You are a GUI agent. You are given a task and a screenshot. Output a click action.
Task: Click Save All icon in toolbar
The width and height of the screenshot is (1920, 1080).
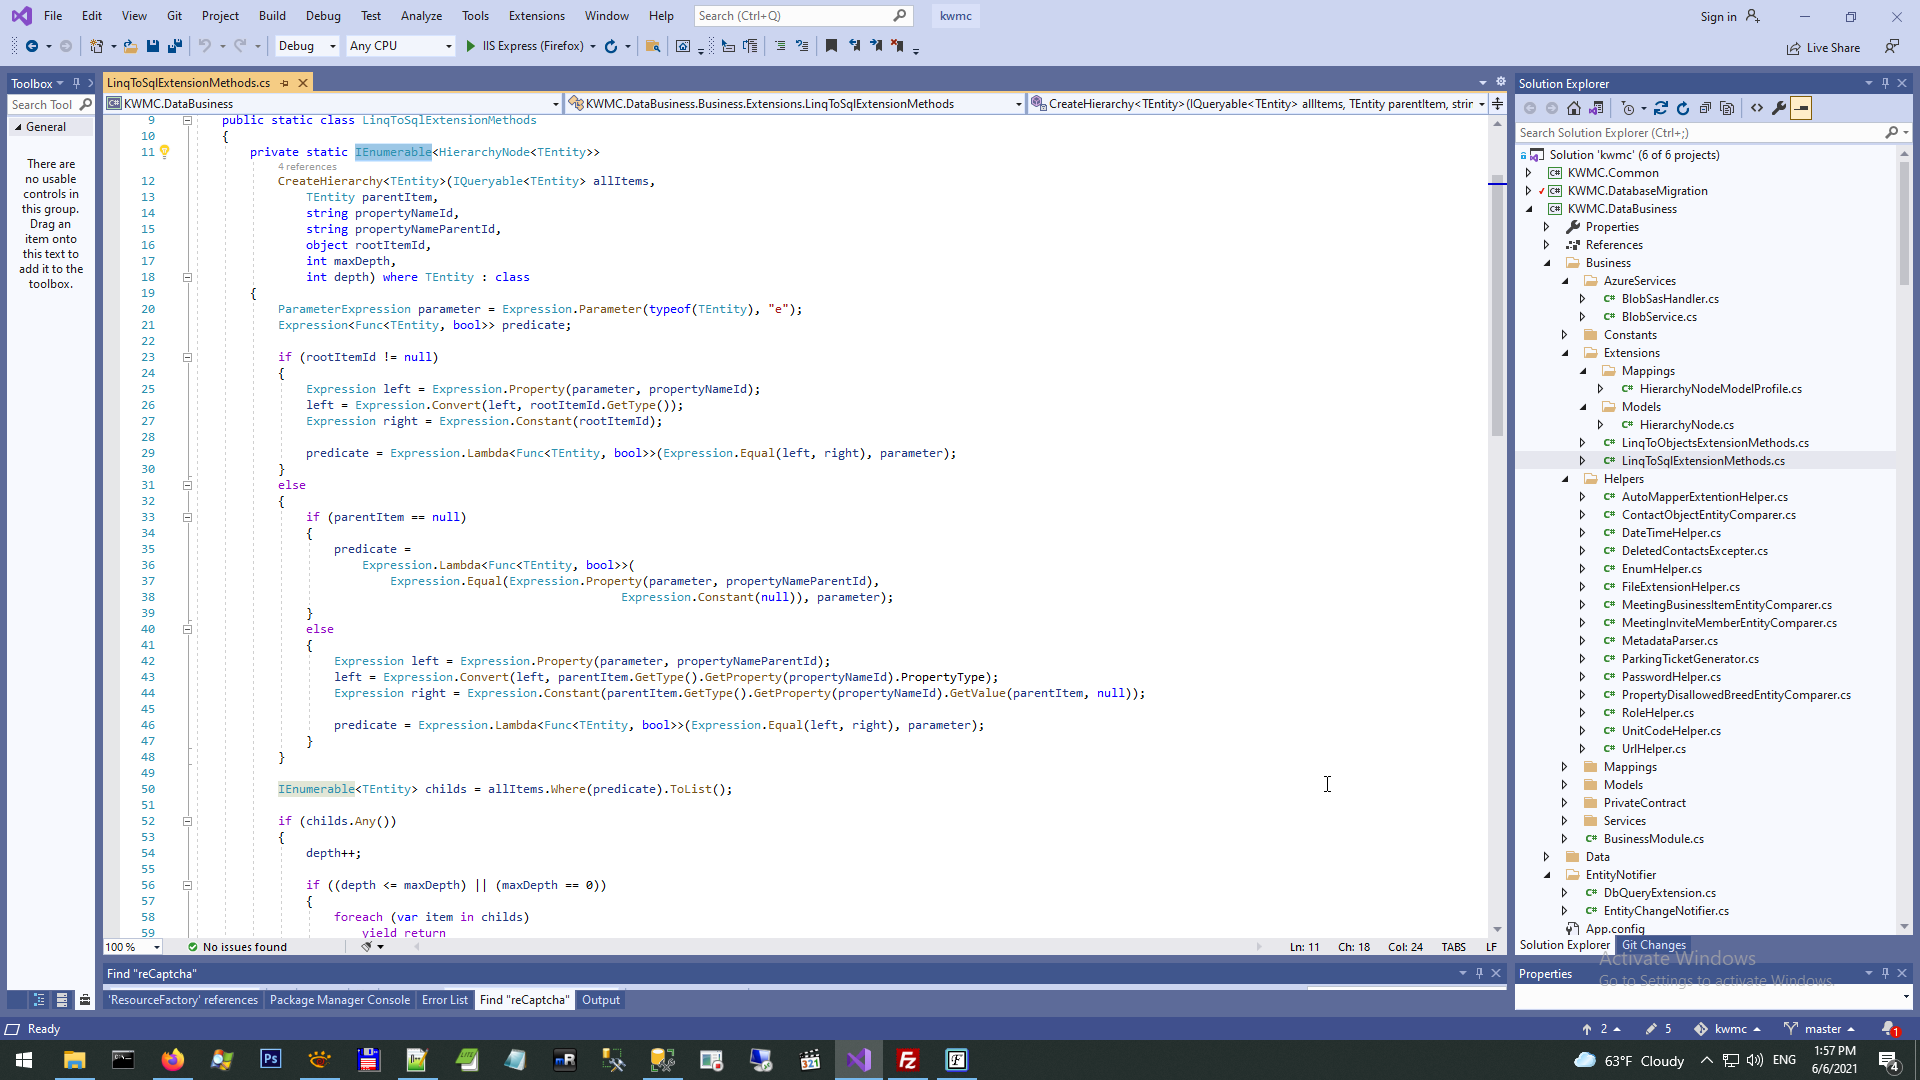(175, 46)
